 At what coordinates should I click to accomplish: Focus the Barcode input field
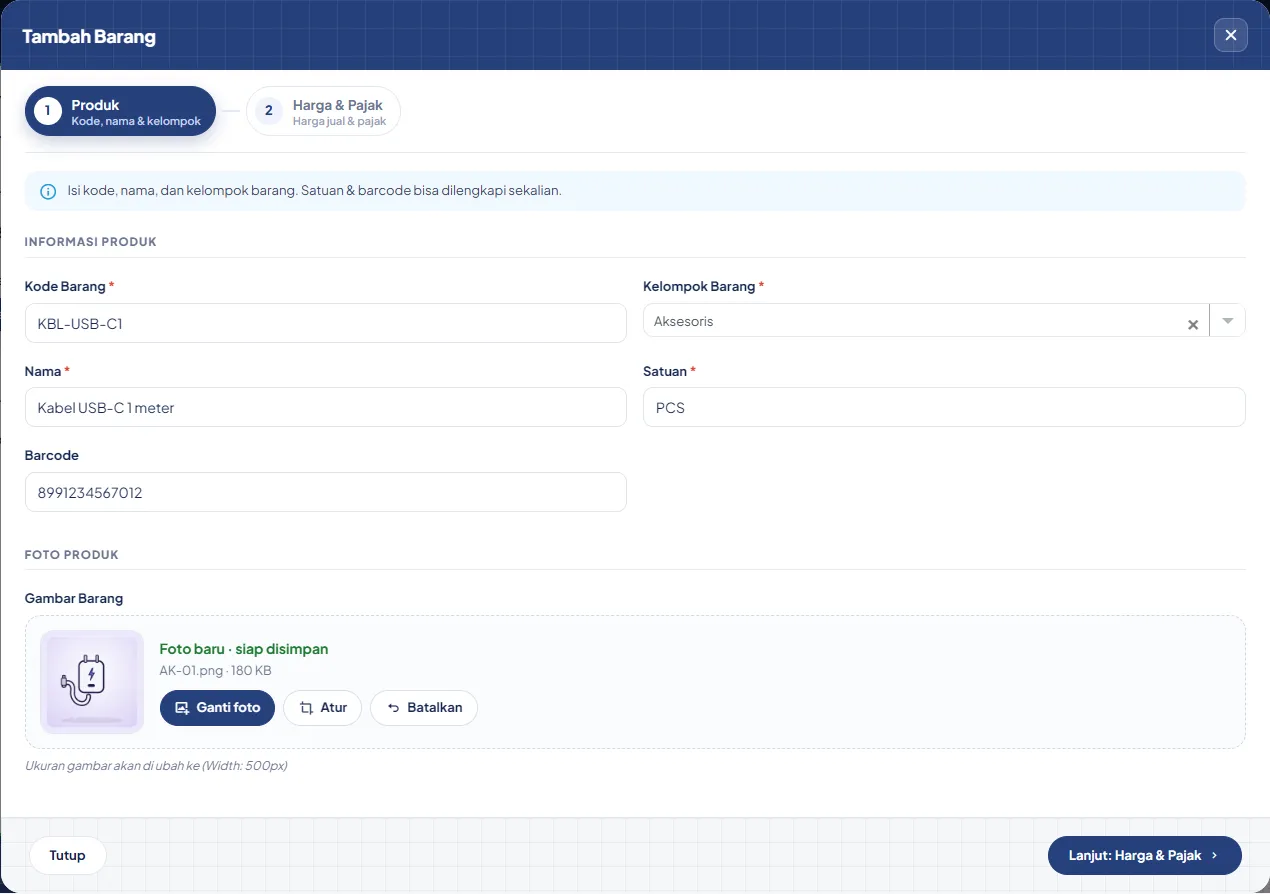pyautogui.click(x=326, y=492)
